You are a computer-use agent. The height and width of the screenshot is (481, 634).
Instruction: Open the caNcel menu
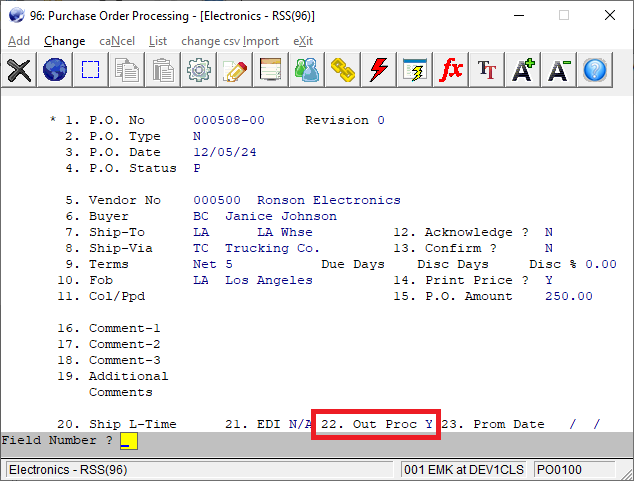pos(117,41)
